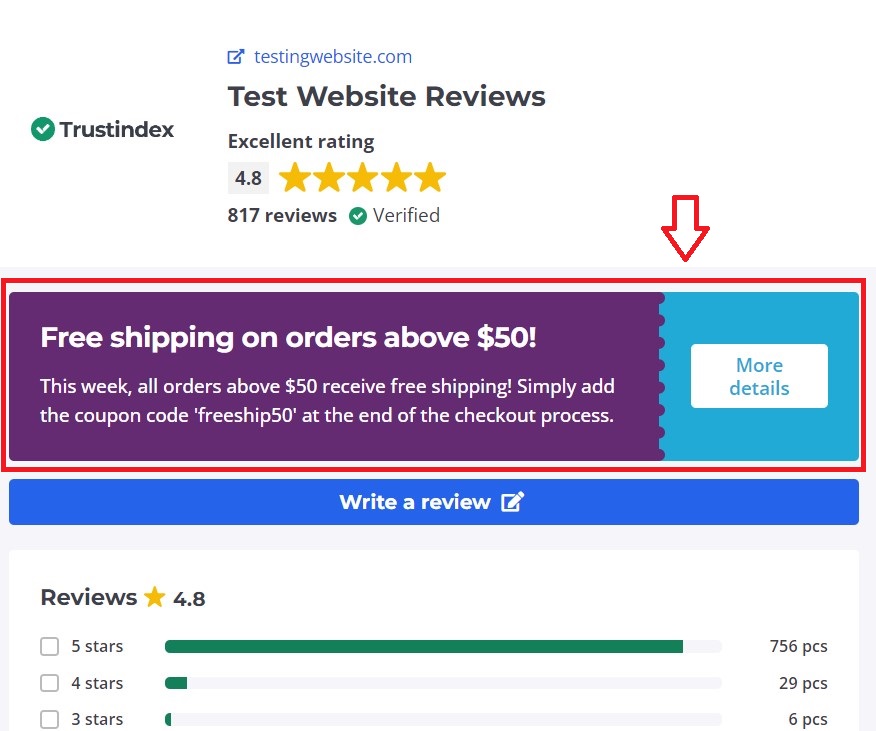Click the first gold rating star
This screenshot has height=731, width=876.
coord(295,179)
